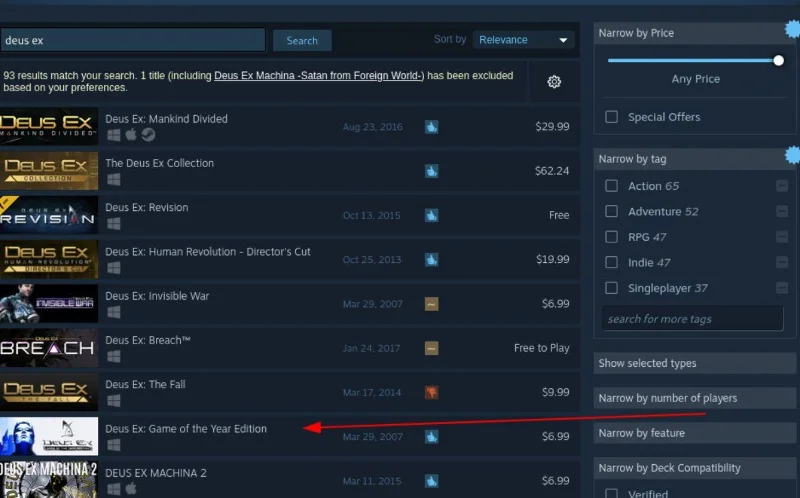This screenshot has height=498, width=800.
Task: Click The Deus Ex Collection thumbnail
Action: pyautogui.click(x=49, y=171)
